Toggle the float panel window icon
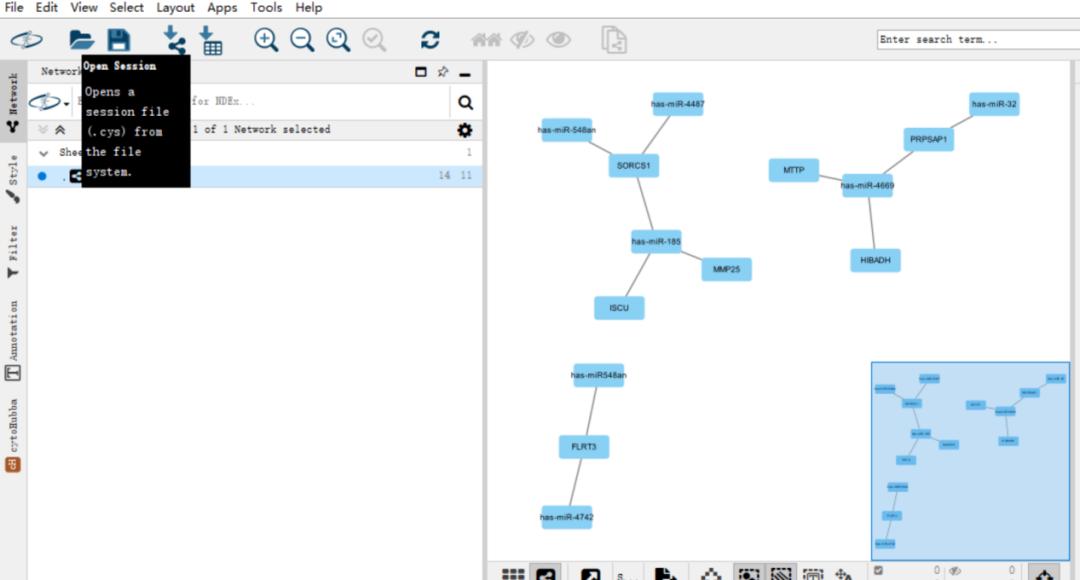This screenshot has height=580, width=1080. 421,72
